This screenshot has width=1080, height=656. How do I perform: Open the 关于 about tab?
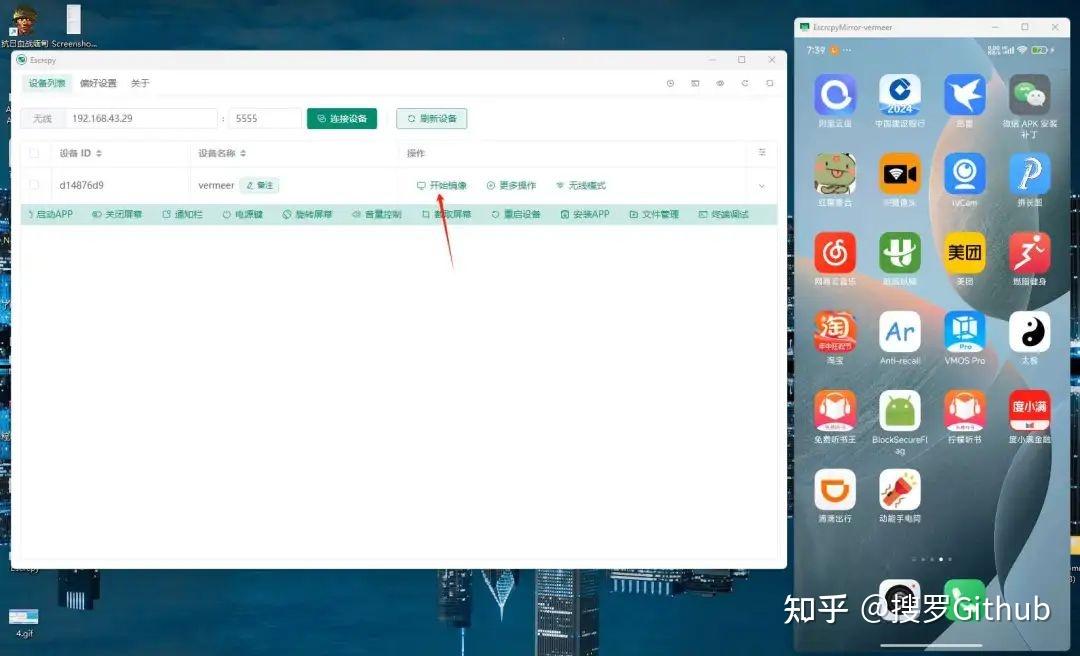coord(140,83)
